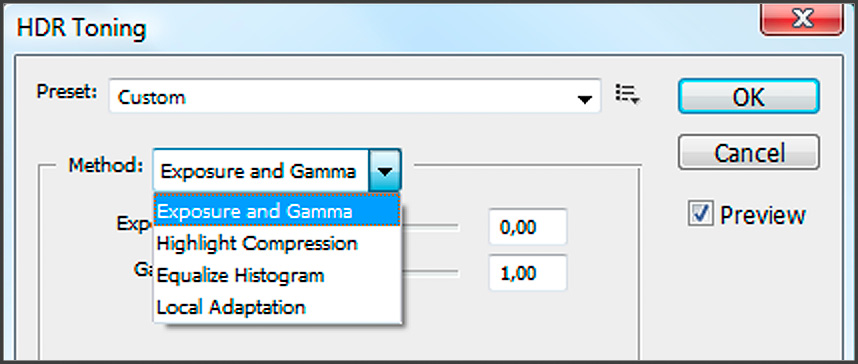Click the Preset Custom combo box
Image resolution: width=858 pixels, height=364 pixels.
coord(355,96)
